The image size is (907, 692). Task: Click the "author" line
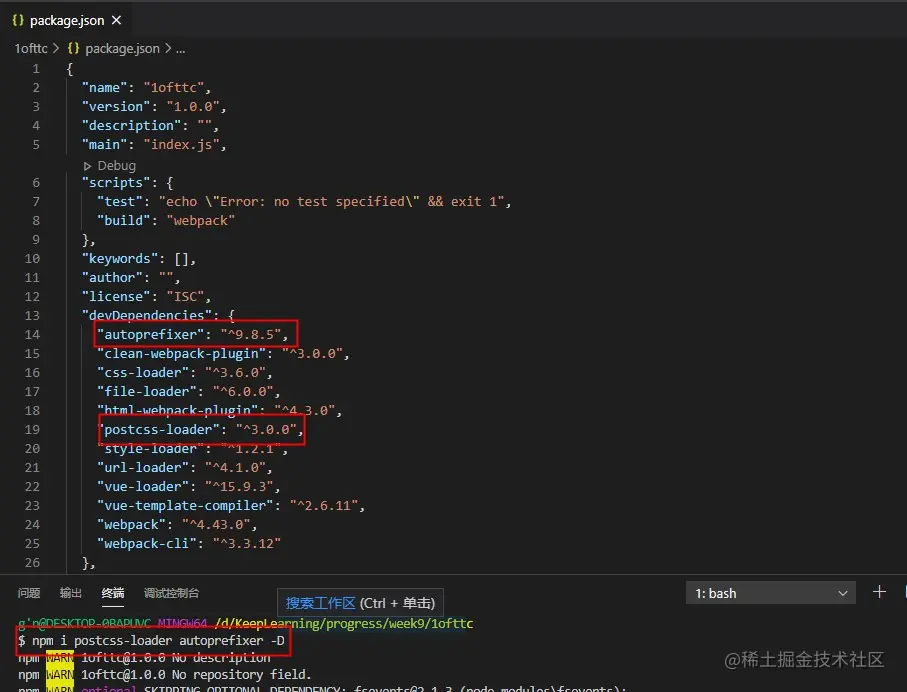[x=131, y=278]
